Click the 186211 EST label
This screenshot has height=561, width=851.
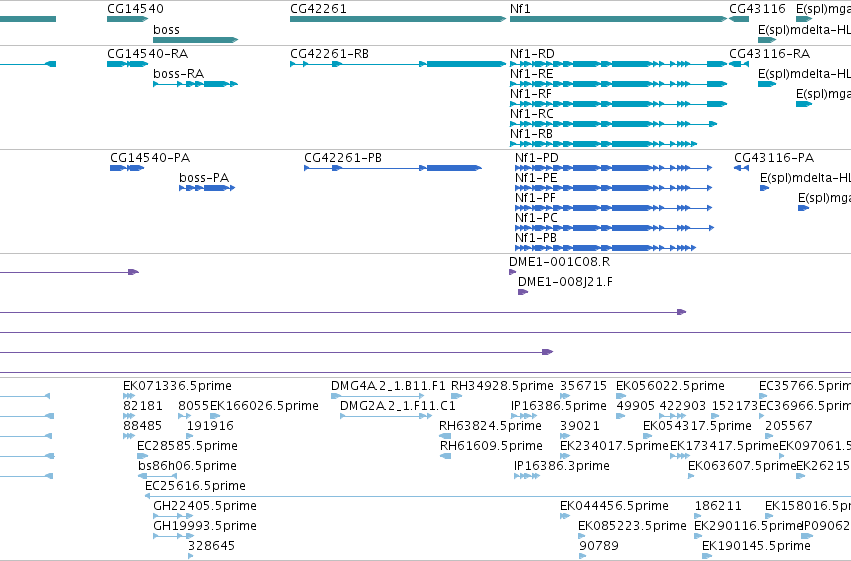click(718, 506)
